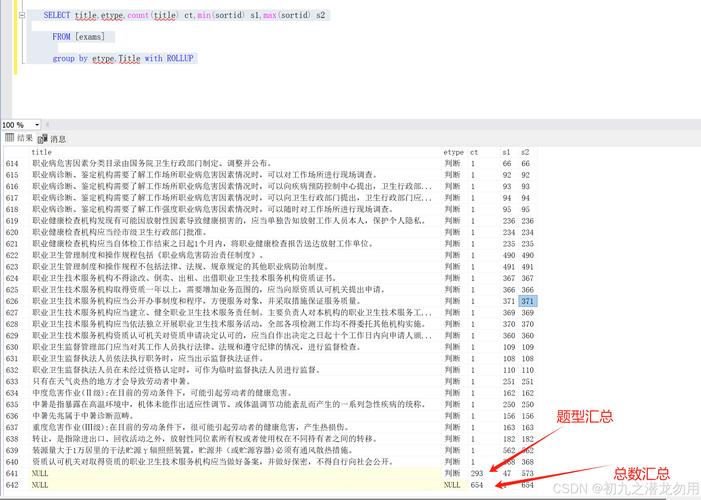Click the title cell in row 622

[x=148, y=255]
